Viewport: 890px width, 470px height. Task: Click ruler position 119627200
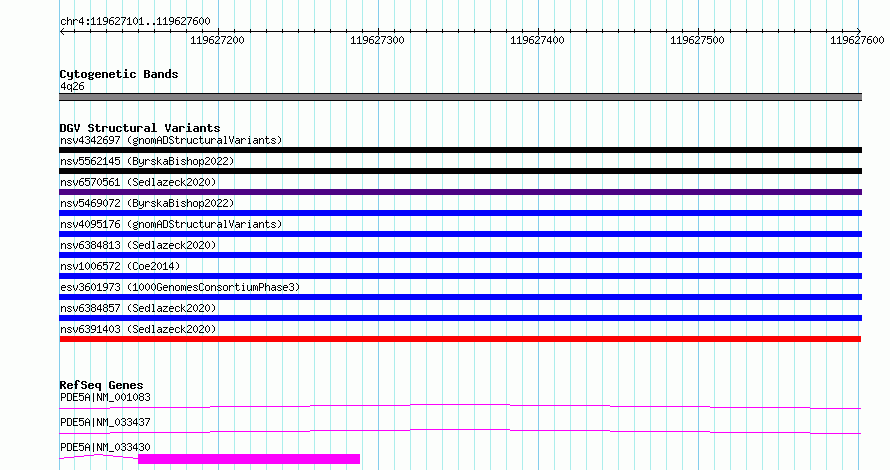pos(217,40)
